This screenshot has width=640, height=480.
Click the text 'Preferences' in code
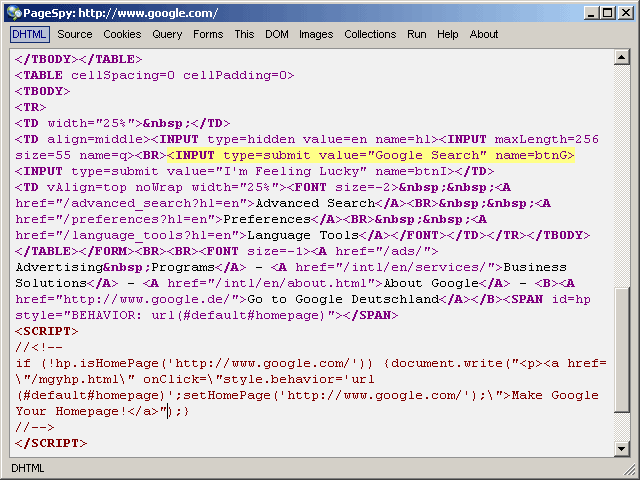[267, 219]
